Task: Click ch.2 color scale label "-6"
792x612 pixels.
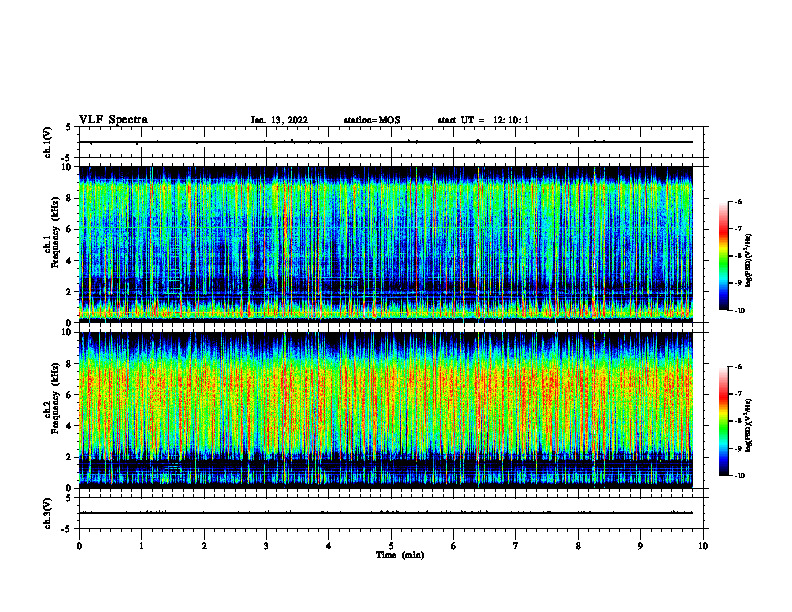Action: 738,367
